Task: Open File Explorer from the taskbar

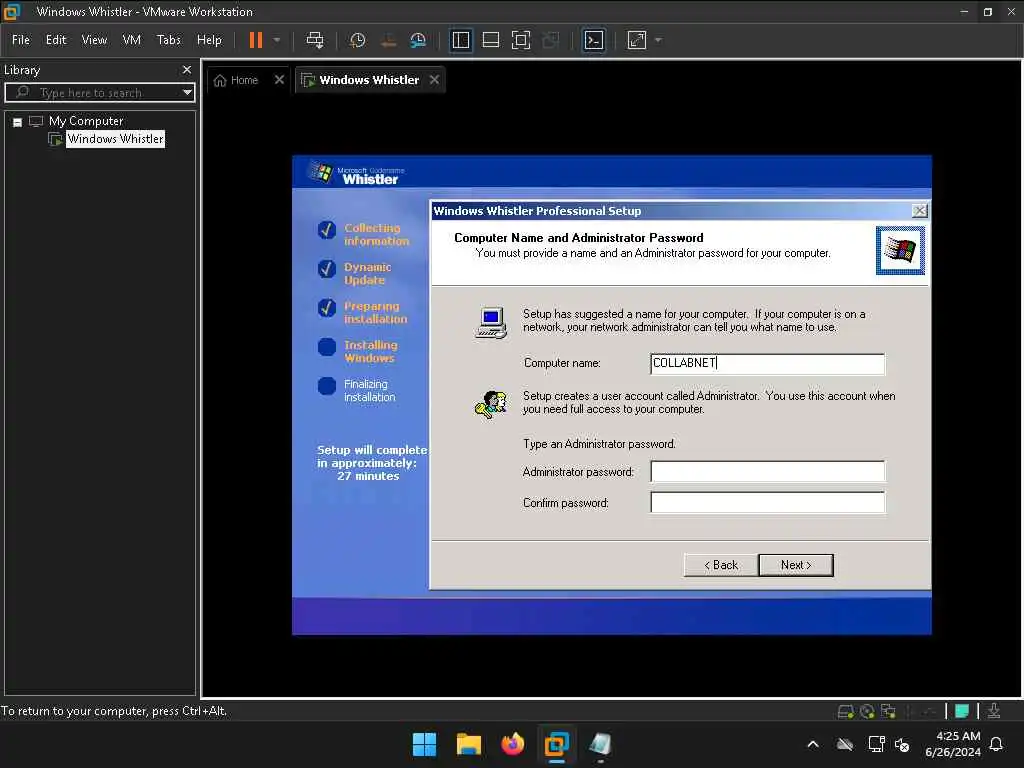Action: coord(468,744)
